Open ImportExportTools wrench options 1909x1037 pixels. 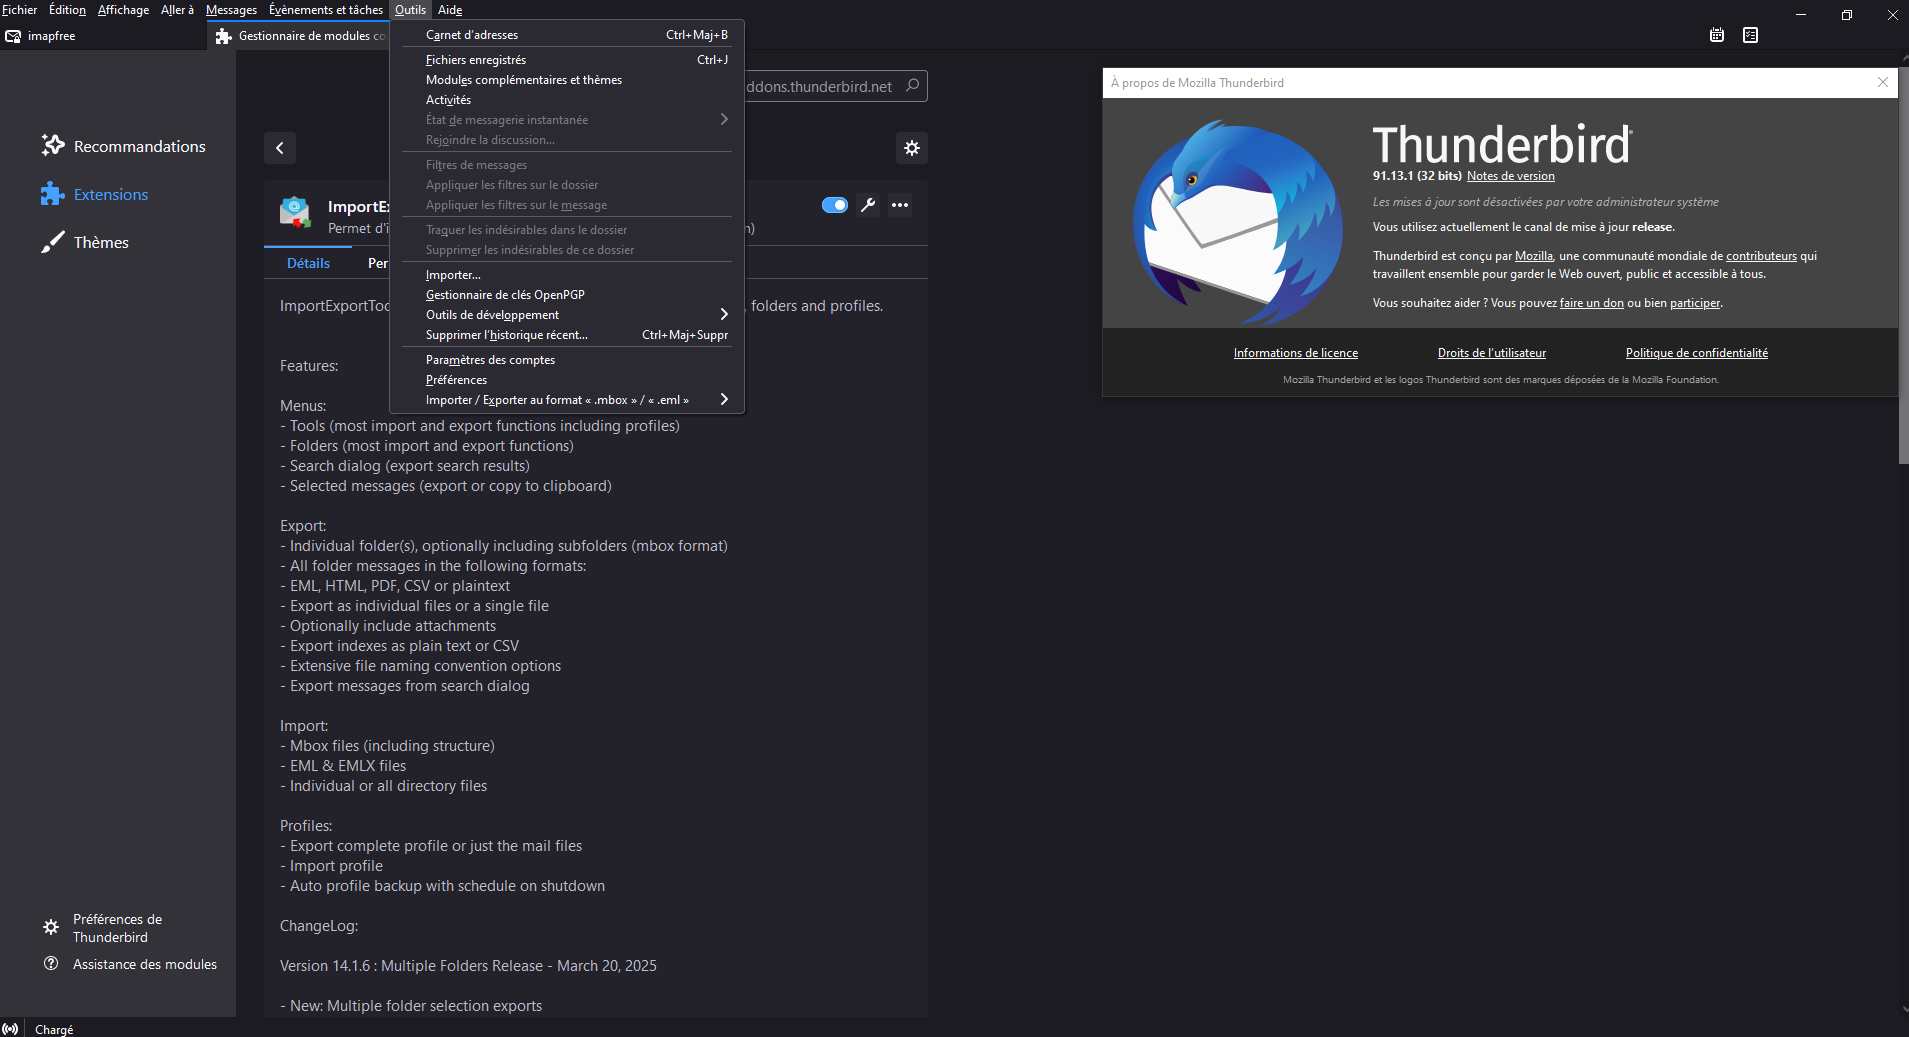[x=868, y=205]
